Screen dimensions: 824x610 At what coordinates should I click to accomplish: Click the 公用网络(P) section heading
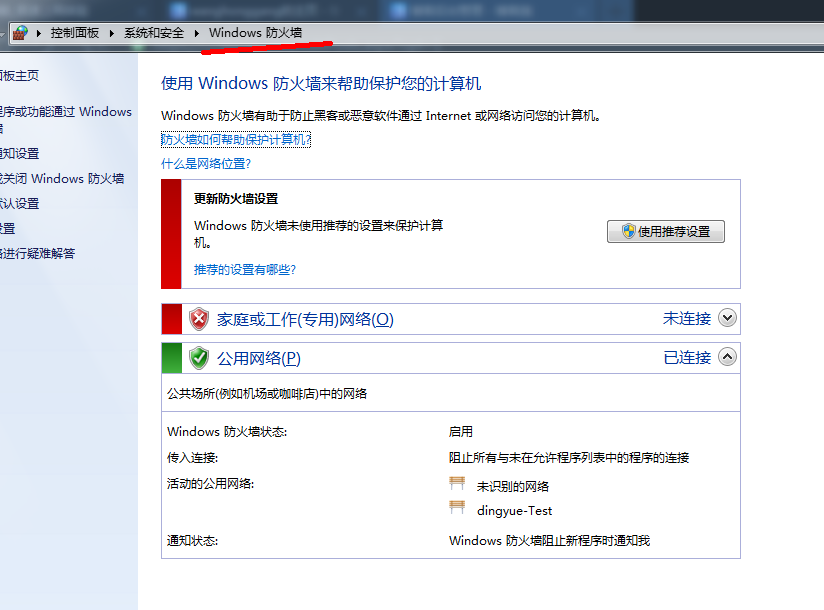[x=259, y=359]
